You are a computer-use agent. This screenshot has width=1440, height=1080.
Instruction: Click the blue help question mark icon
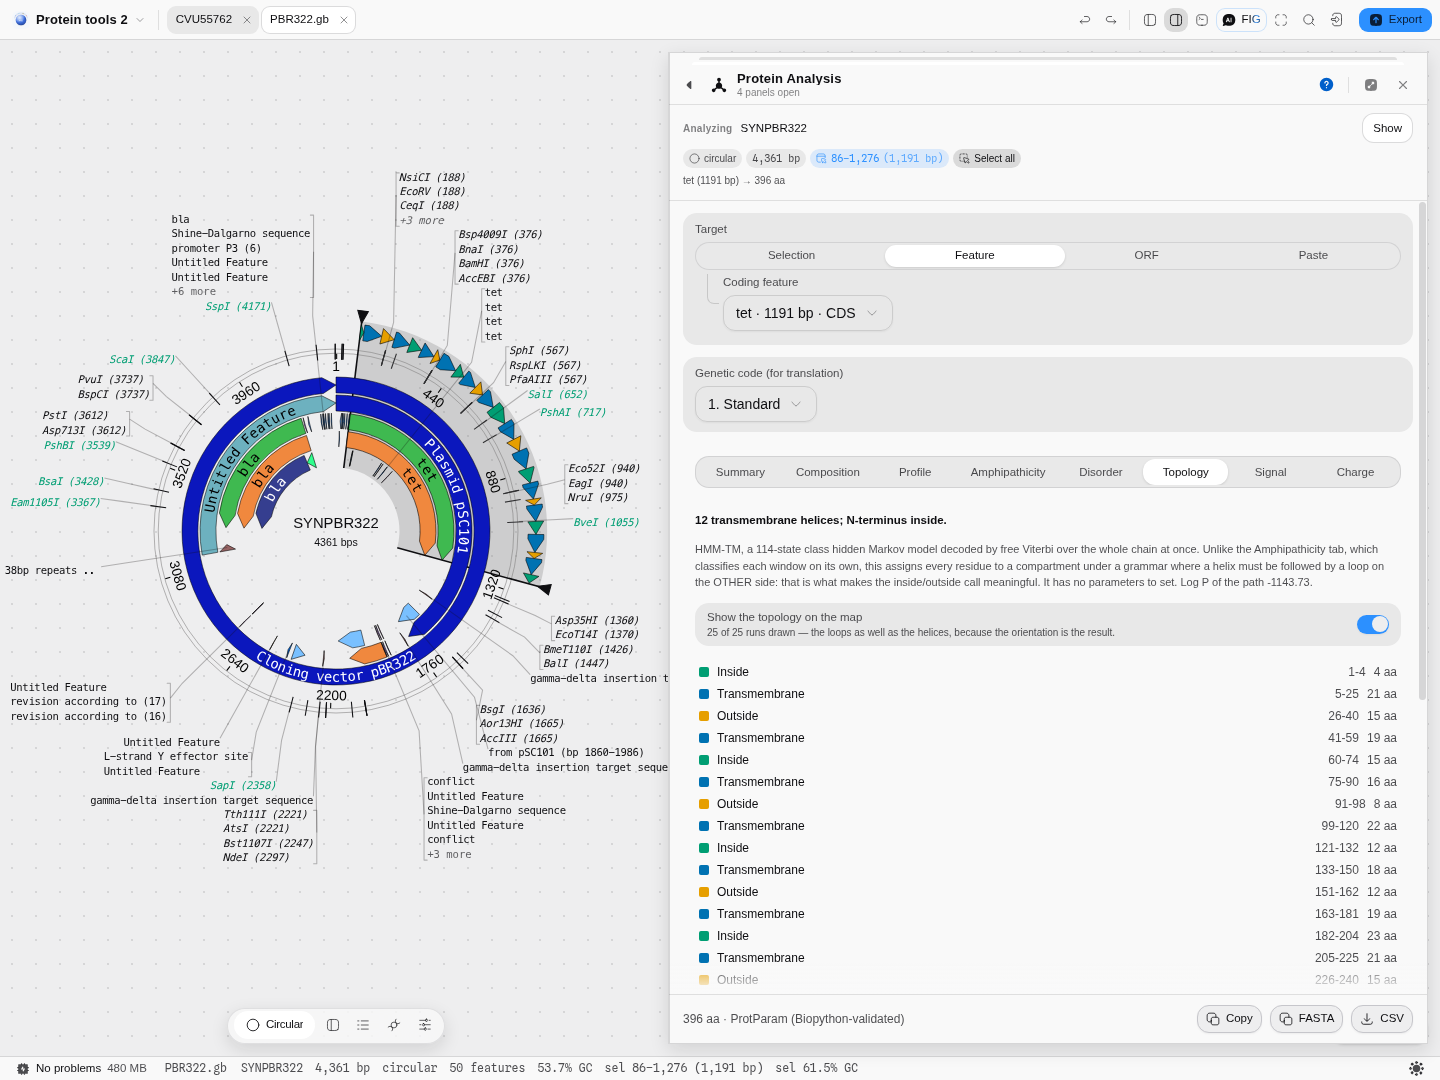(x=1326, y=85)
